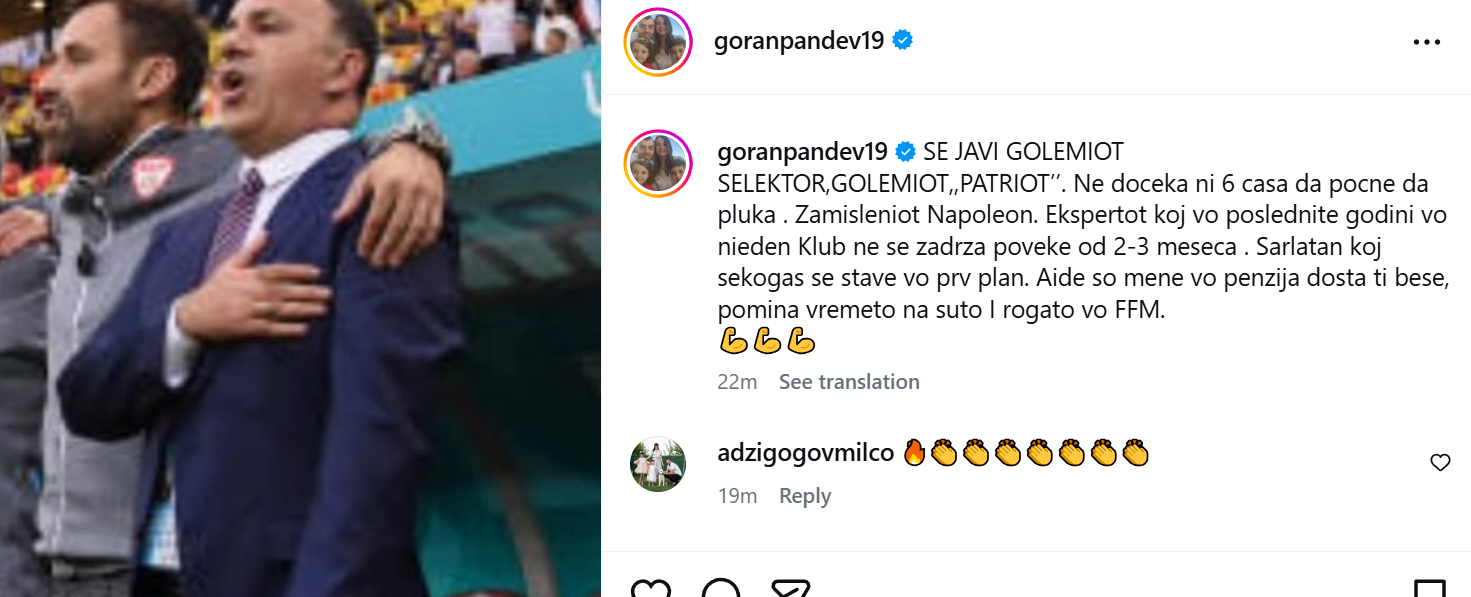Click verified badge in caption line
Image resolution: width=1471 pixels, height=597 pixels.
(906, 152)
